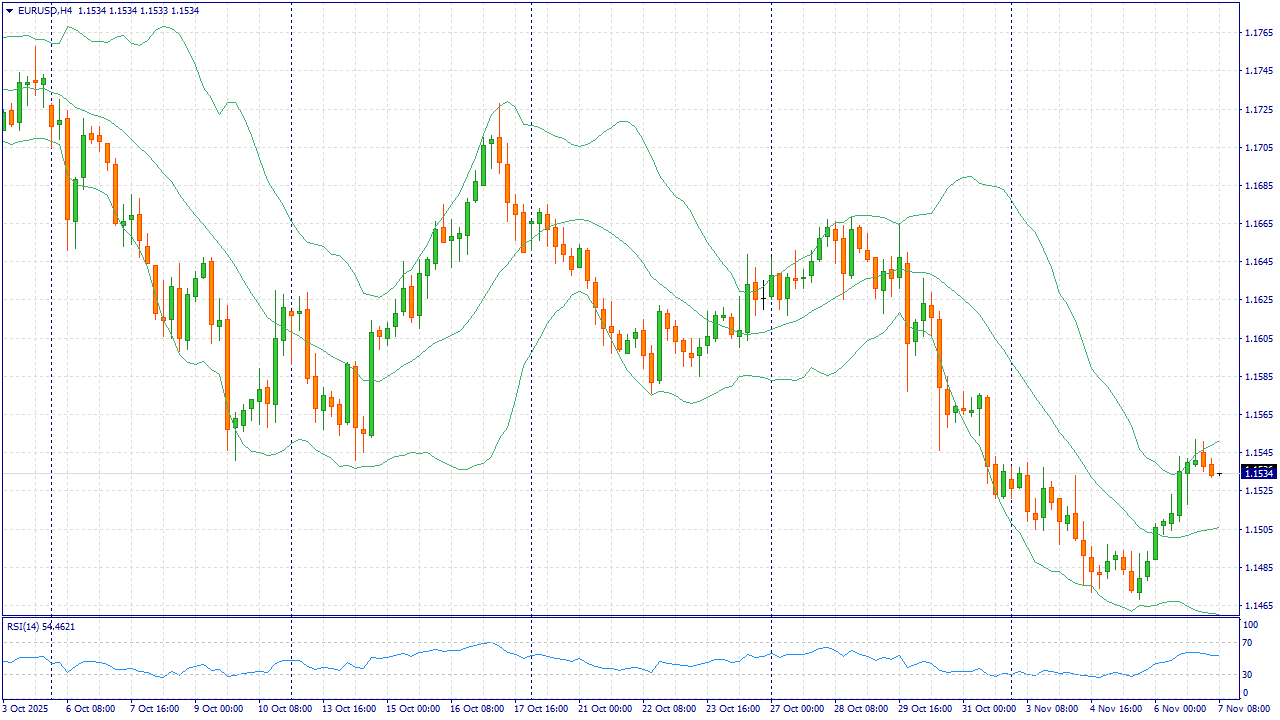Click the 3 Oct 2025 date label
The width and height of the screenshot is (1280, 720).
(x=25, y=708)
